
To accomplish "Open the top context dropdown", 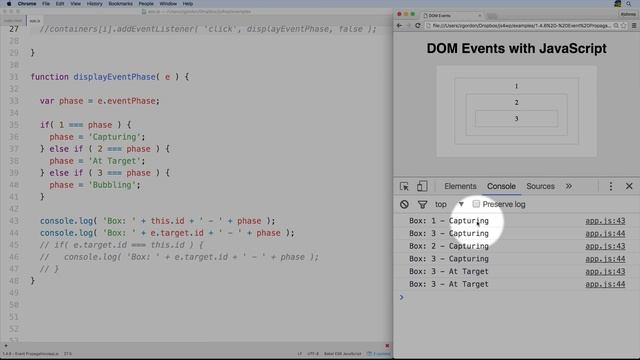I will pyautogui.click(x=449, y=204).
